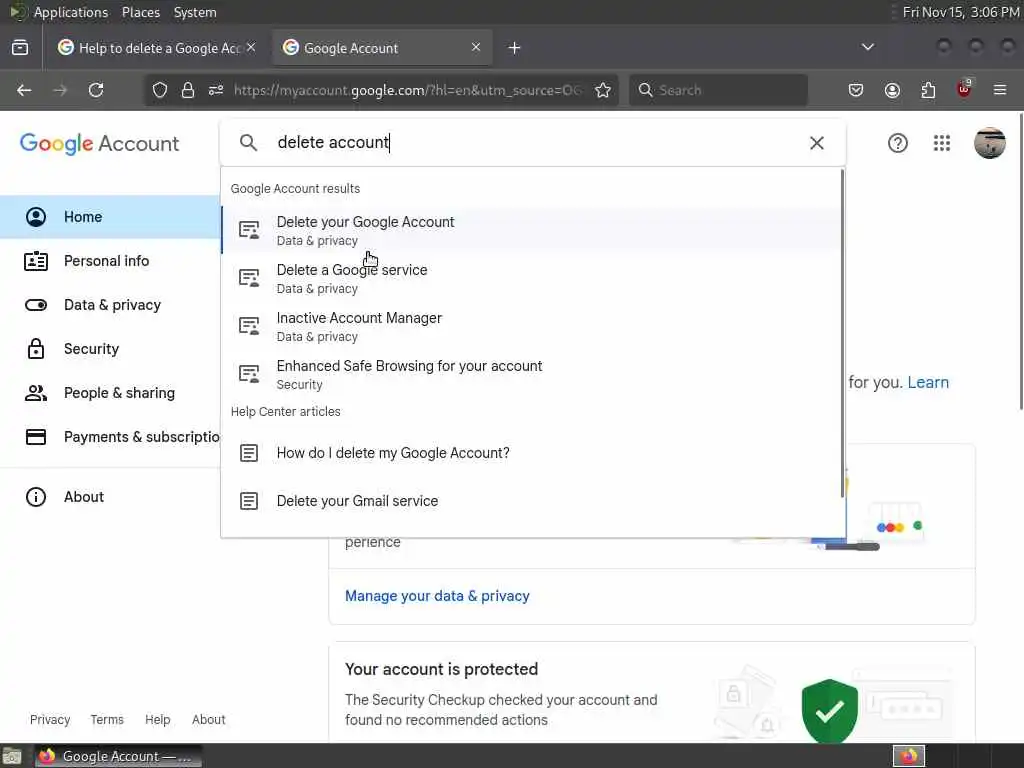
Task: Click the uBlock Origin extension icon
Action: [964, 89]
